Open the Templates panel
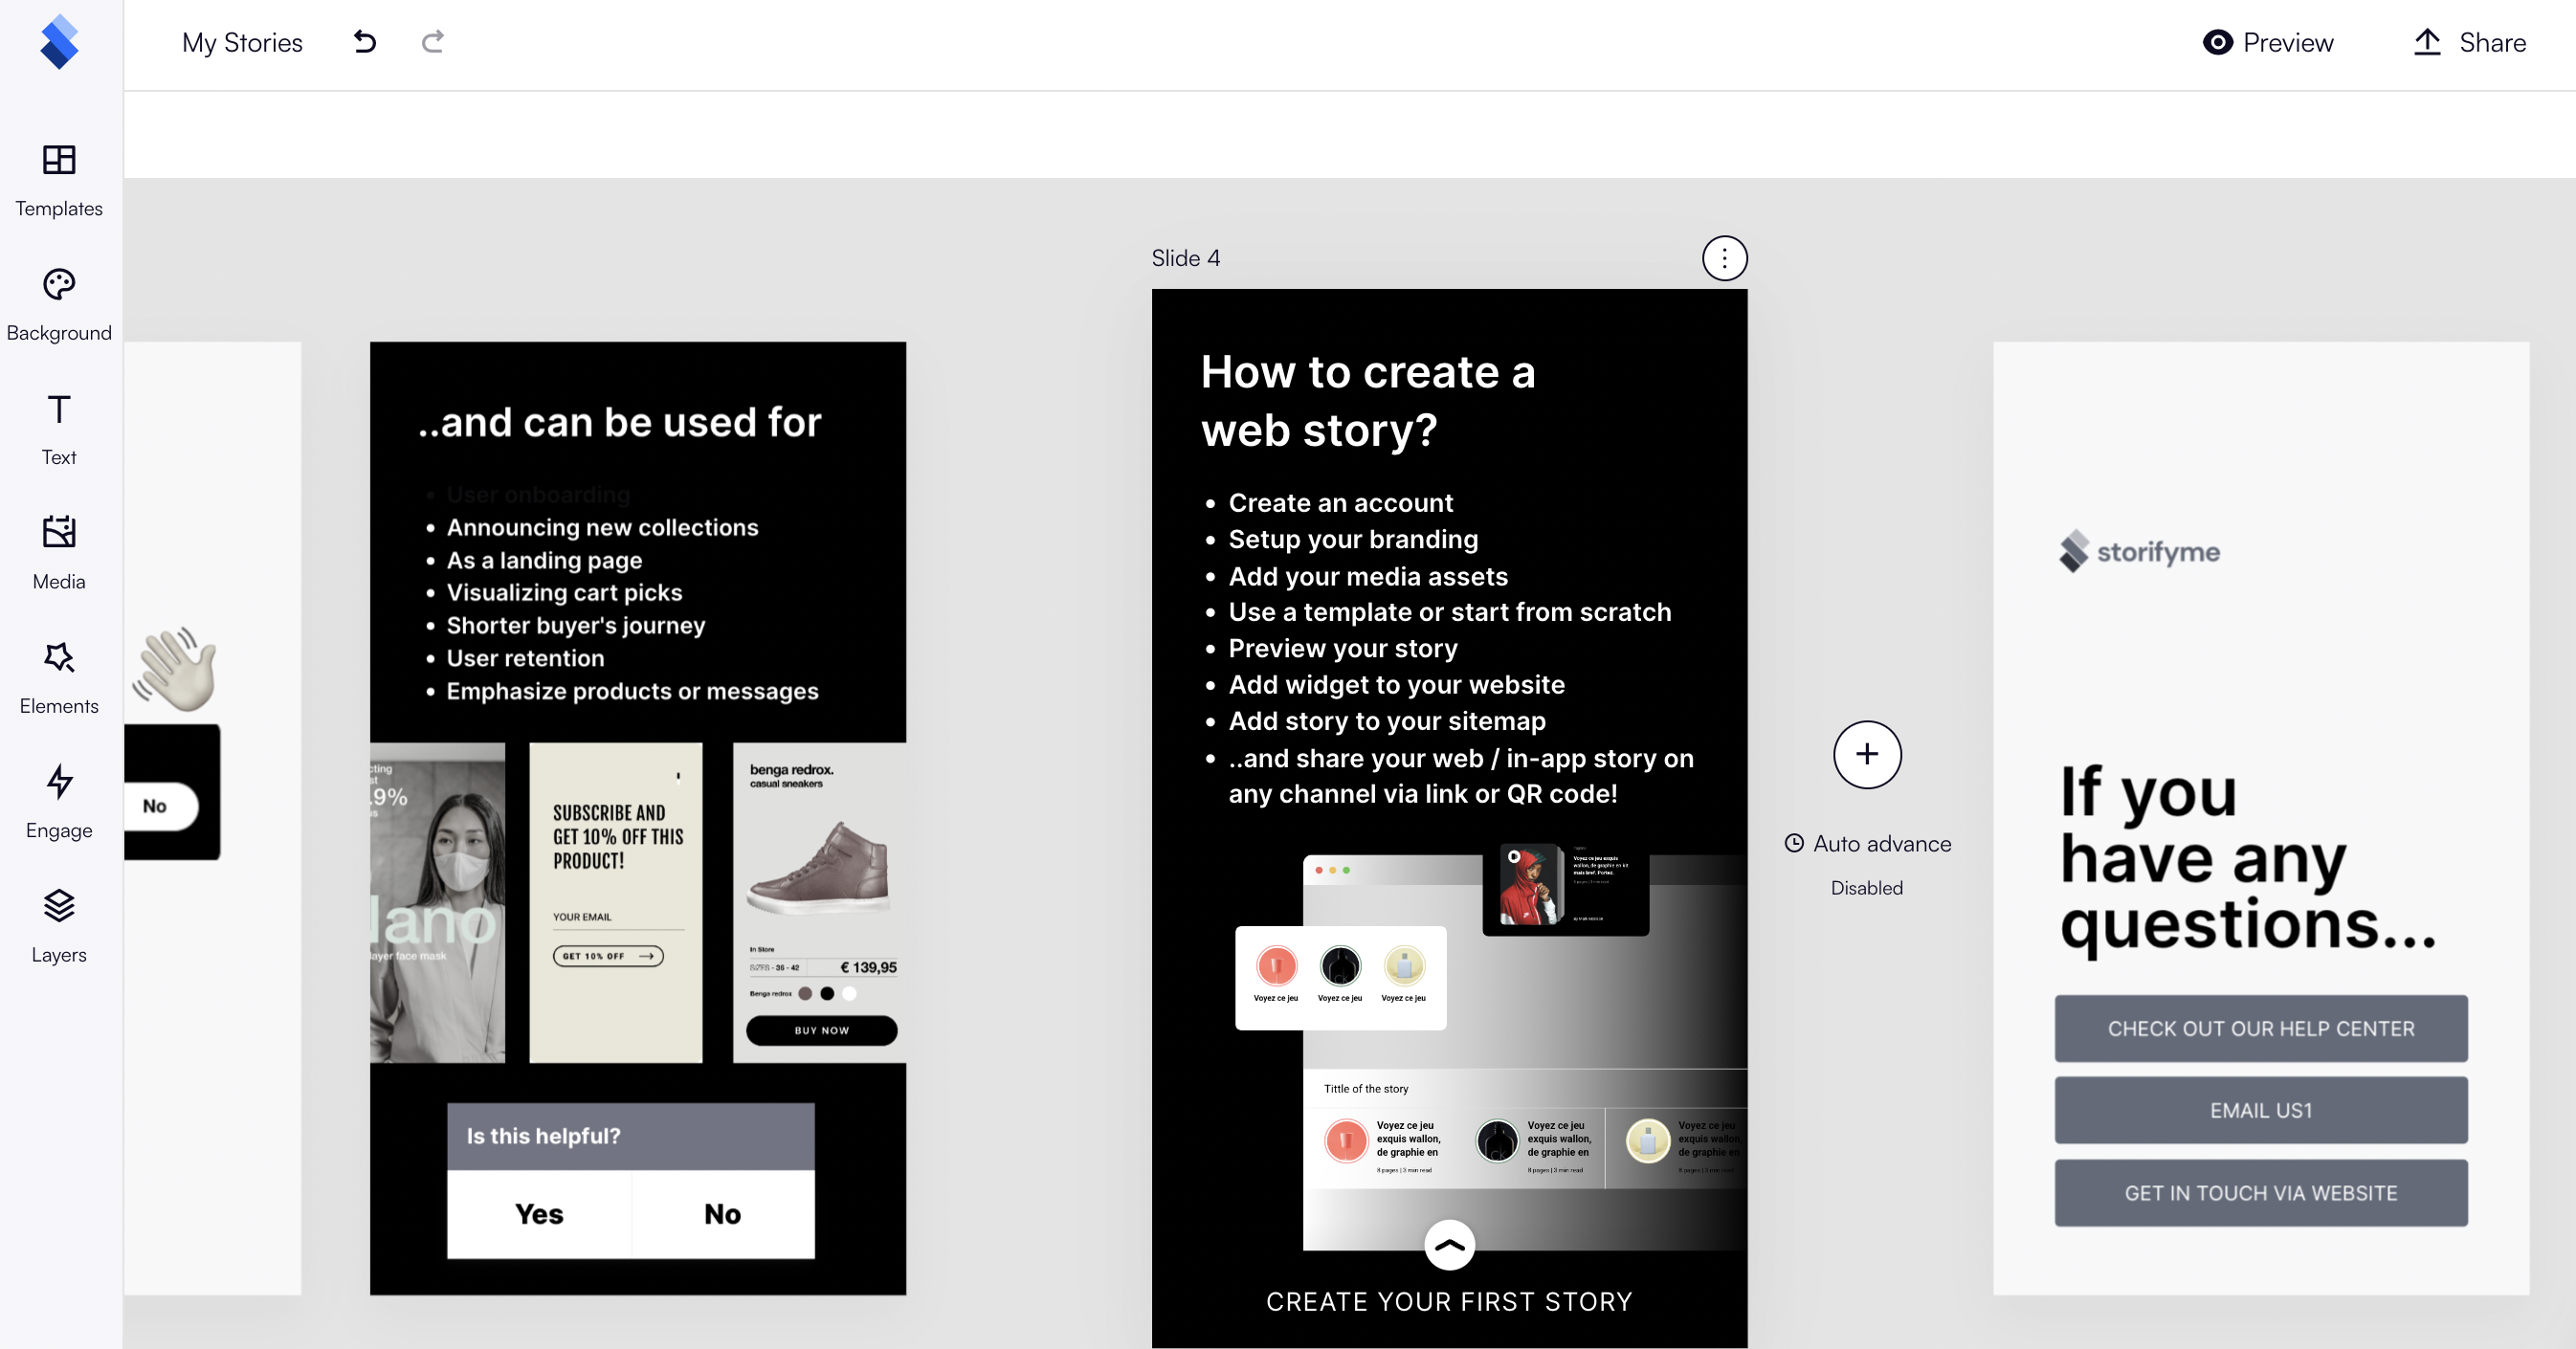 (58, 180)
